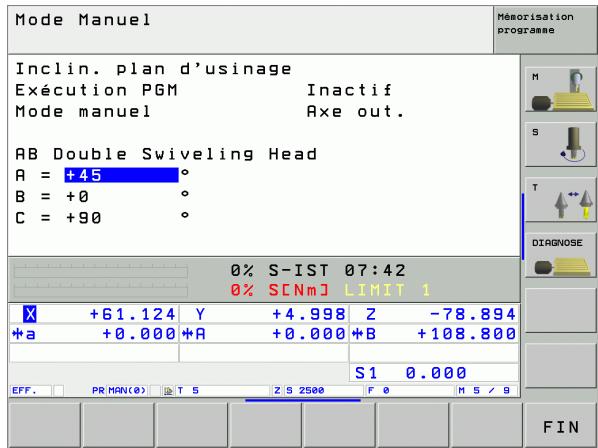
Task: Click the 07:42 time display
Action: click(x=375, y=270)
